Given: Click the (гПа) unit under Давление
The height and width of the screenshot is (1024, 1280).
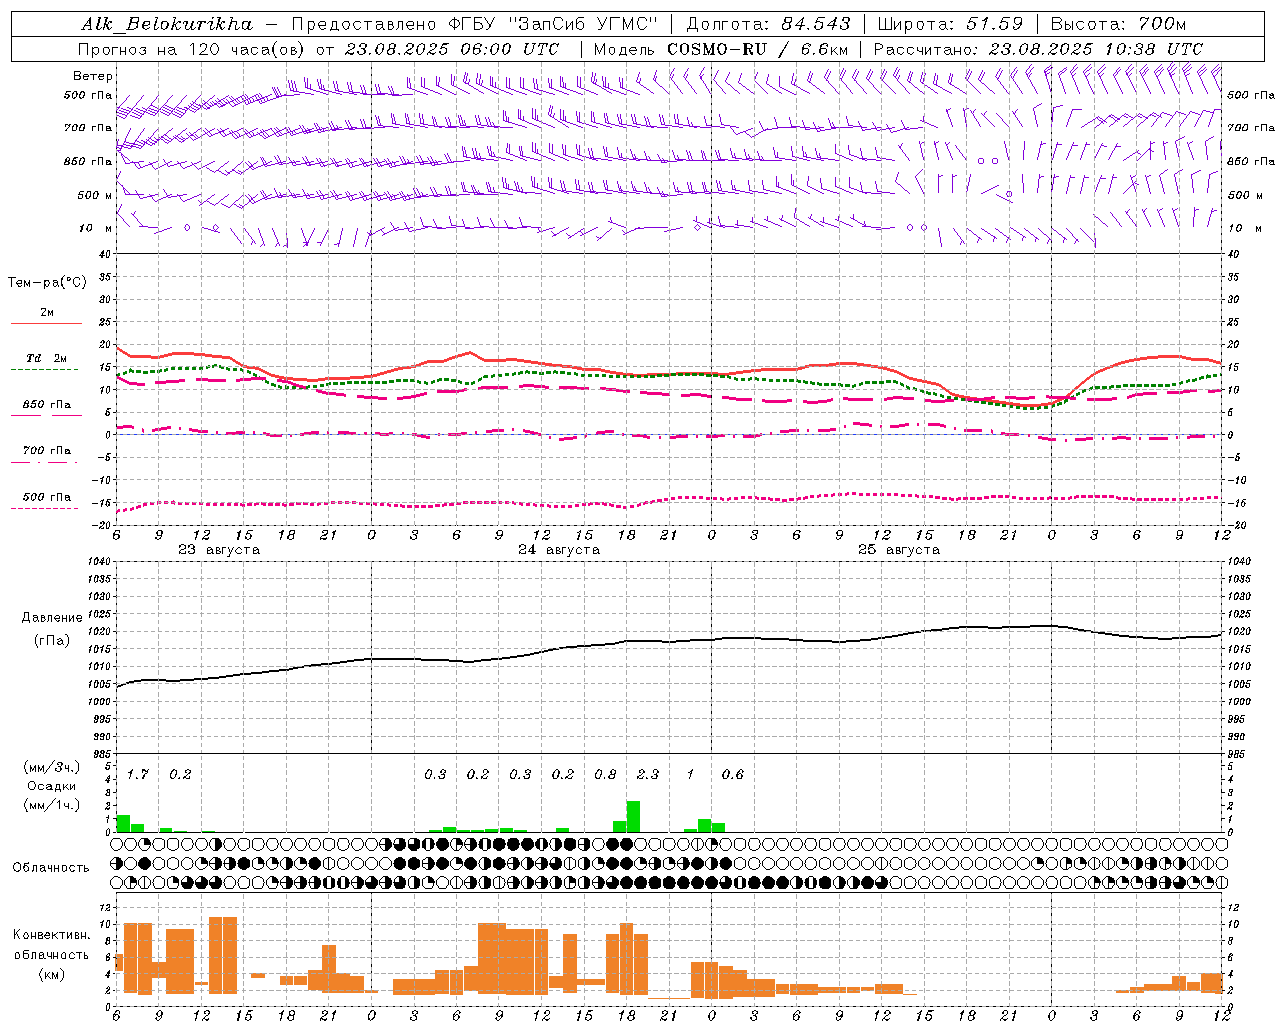Looking at the screenshot, I should click(x=52, y=641).
